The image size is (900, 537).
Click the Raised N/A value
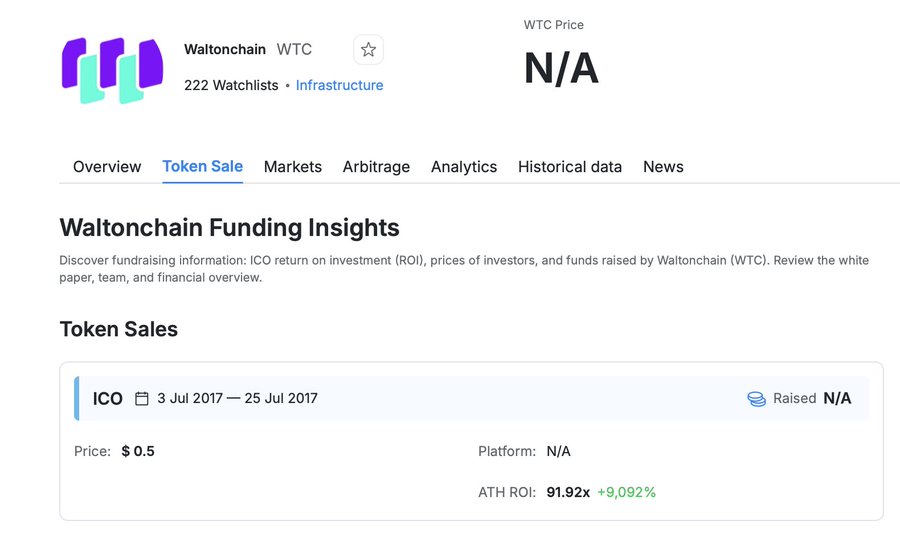837,398
